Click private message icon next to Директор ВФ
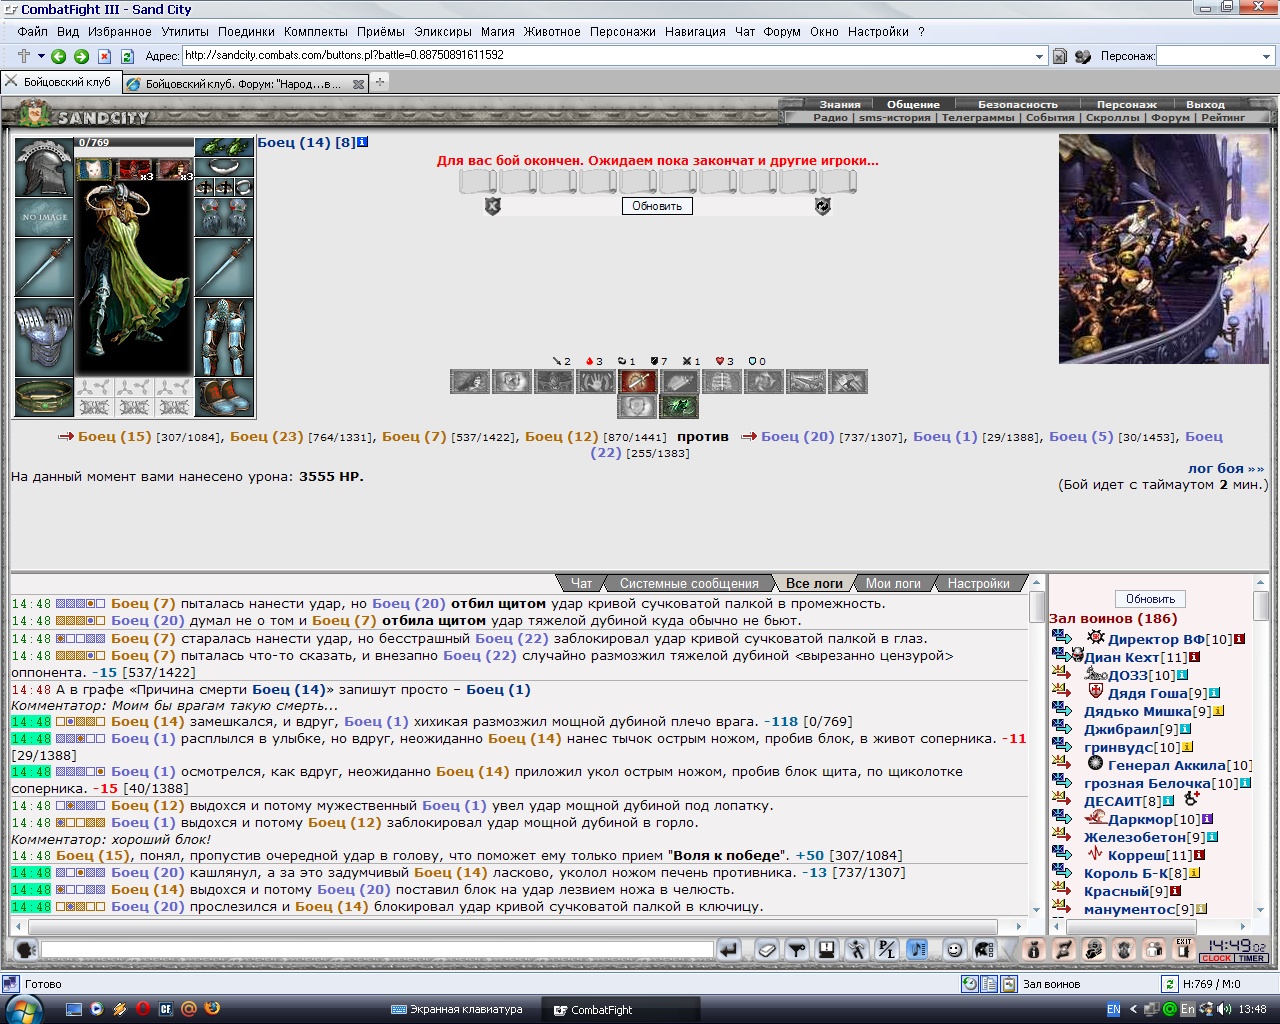 pos(1061,638)
